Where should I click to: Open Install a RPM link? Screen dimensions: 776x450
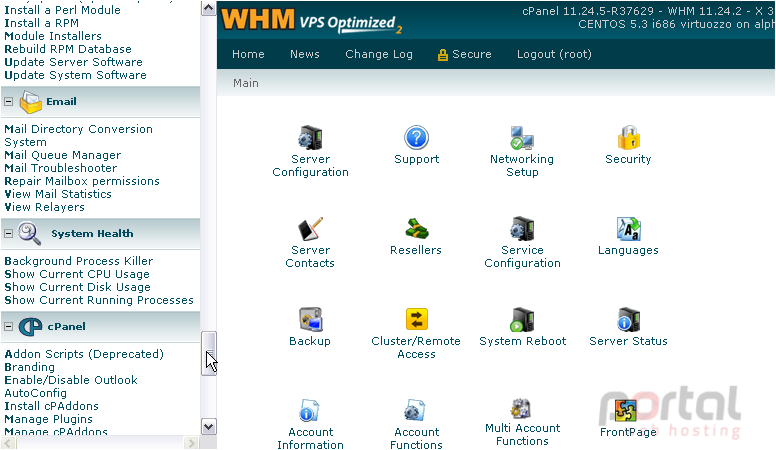click(42, 23)
